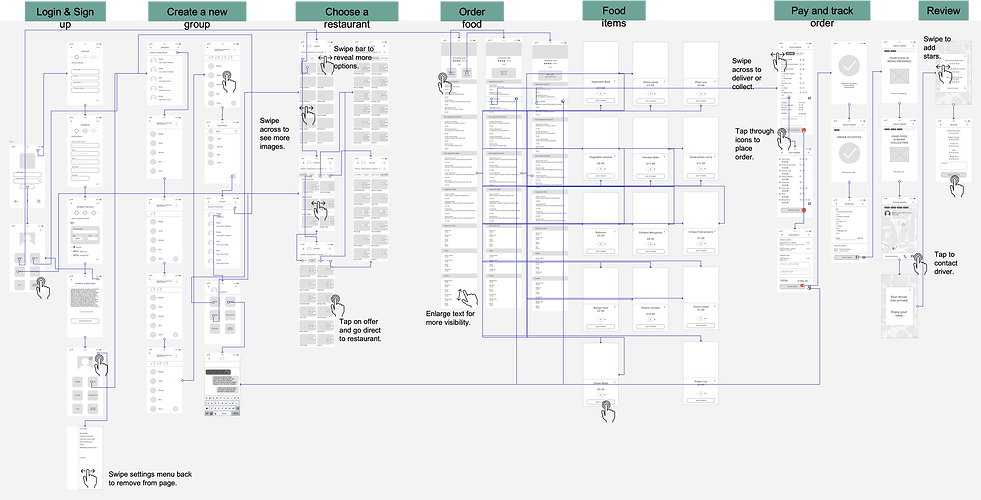Click the tap gesture icon on first Order food screen
981x500 pixels.
click(447, 83)
